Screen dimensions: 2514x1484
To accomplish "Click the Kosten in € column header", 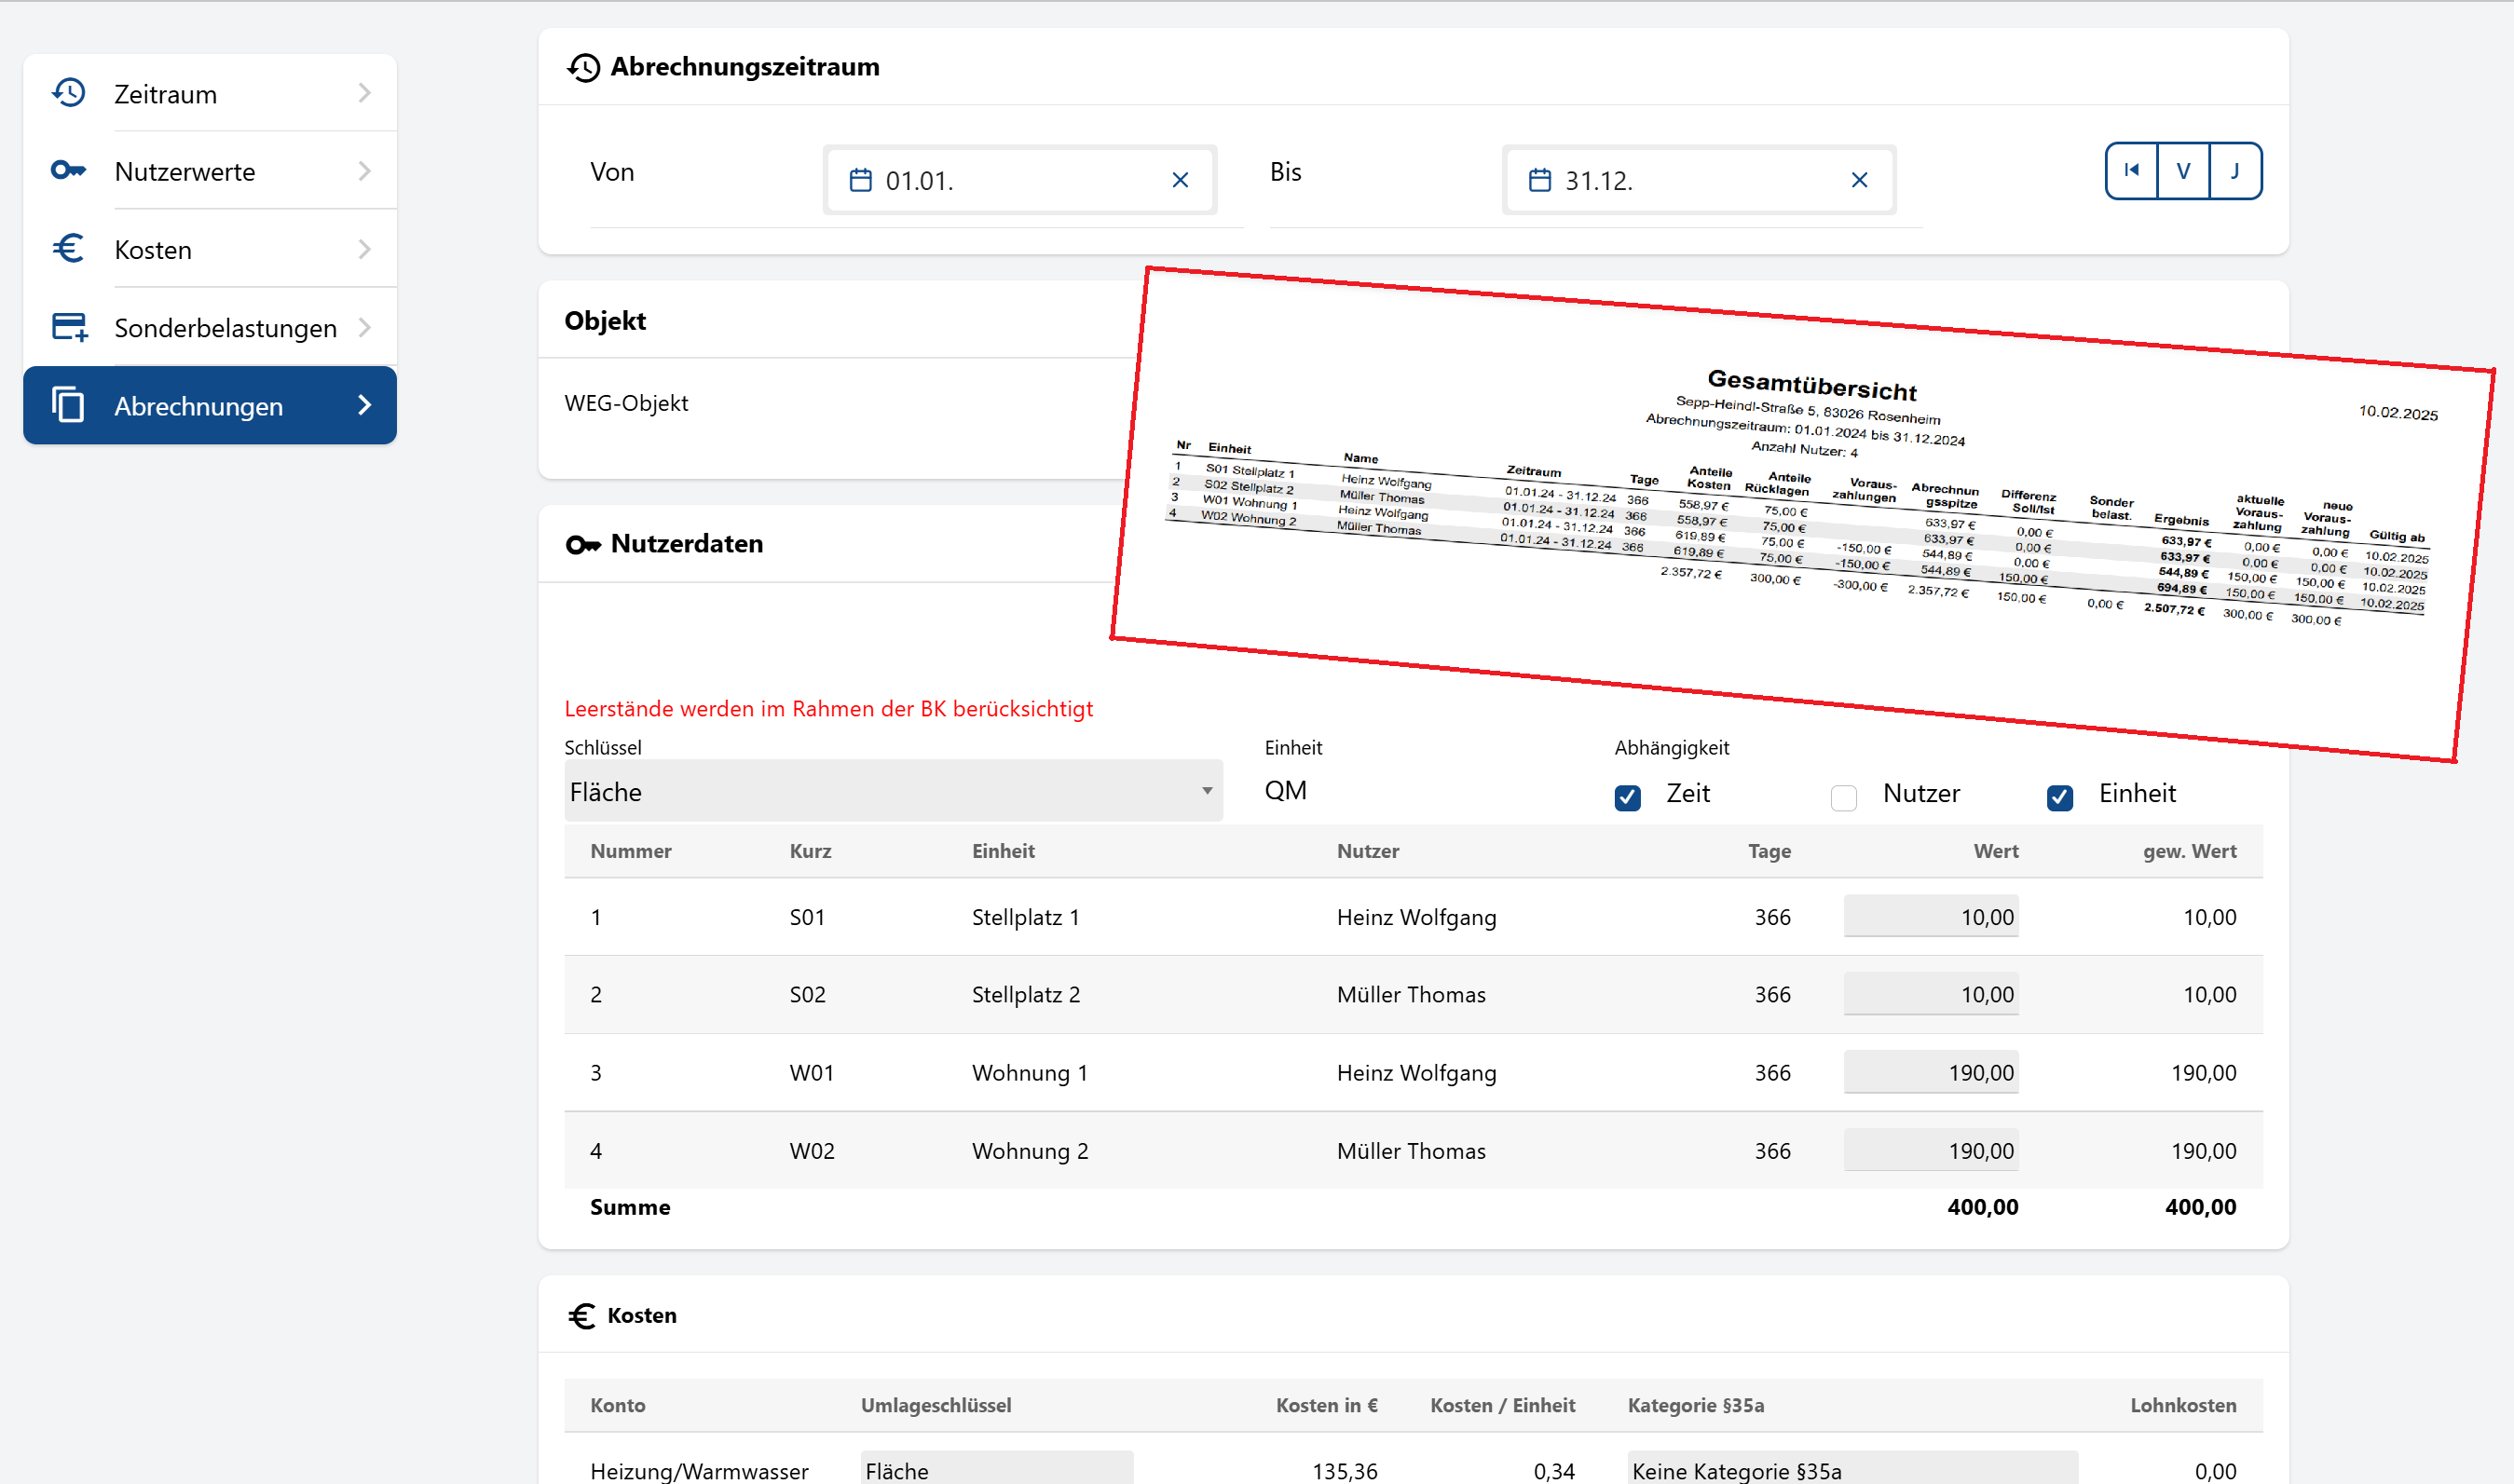I will click(1326, 1405).
